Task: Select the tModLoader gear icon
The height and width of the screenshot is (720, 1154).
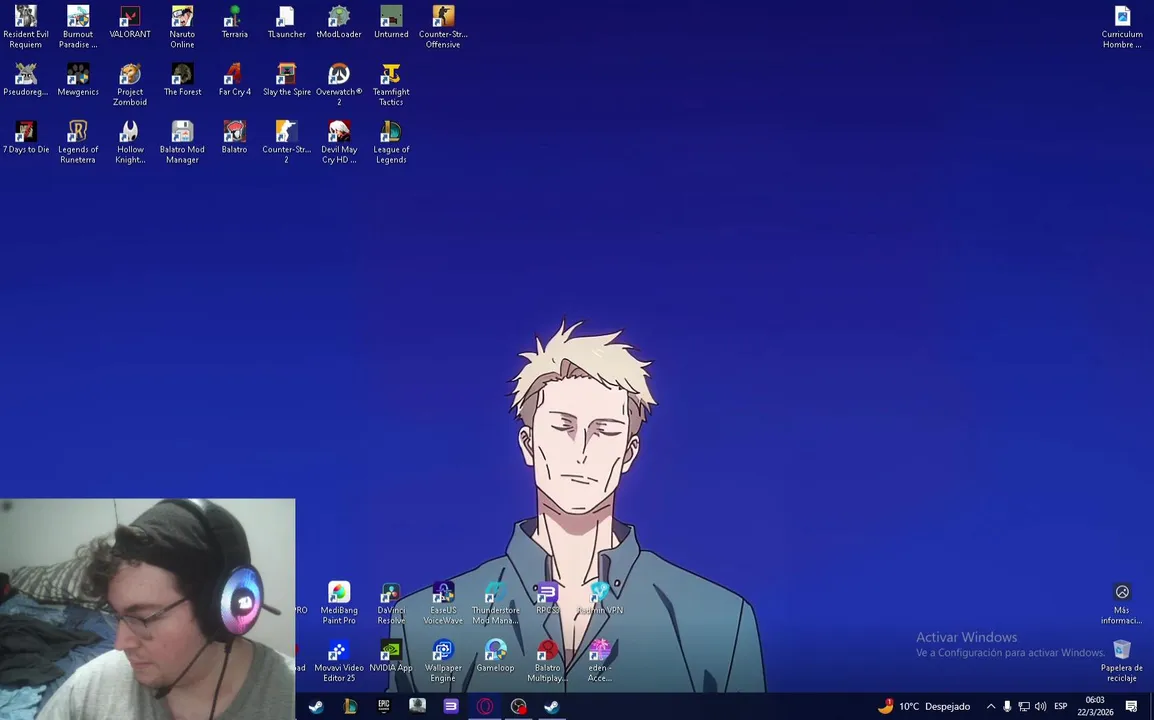Action: pyautogui.click(x=339, y=22)
